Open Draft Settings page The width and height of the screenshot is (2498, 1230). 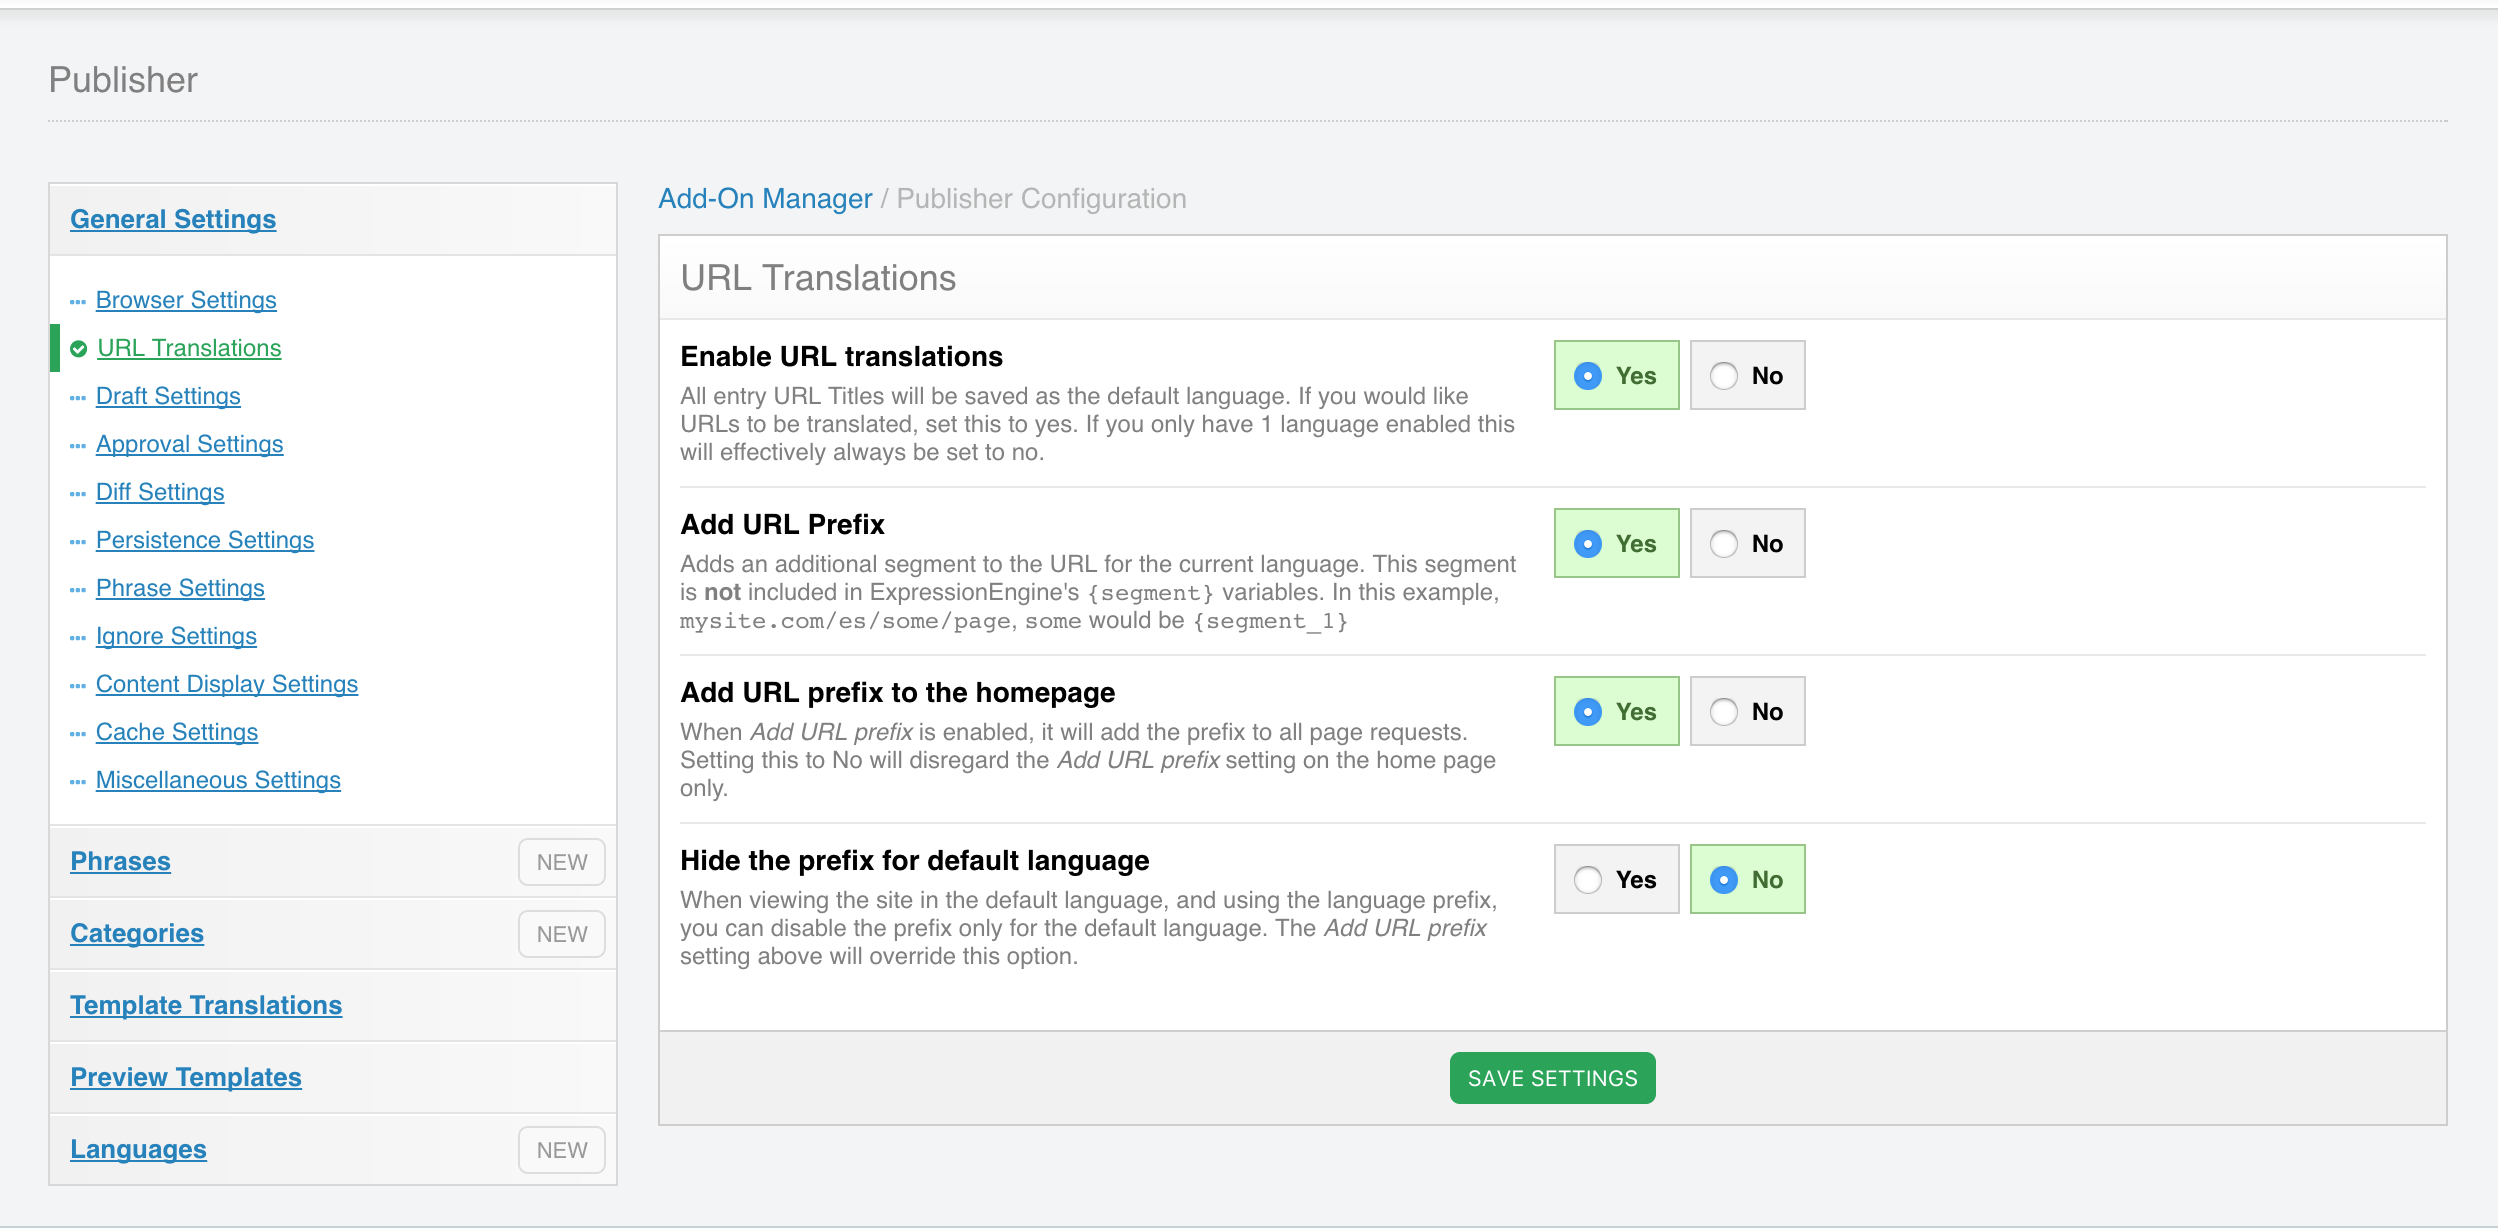click(168, 396)
